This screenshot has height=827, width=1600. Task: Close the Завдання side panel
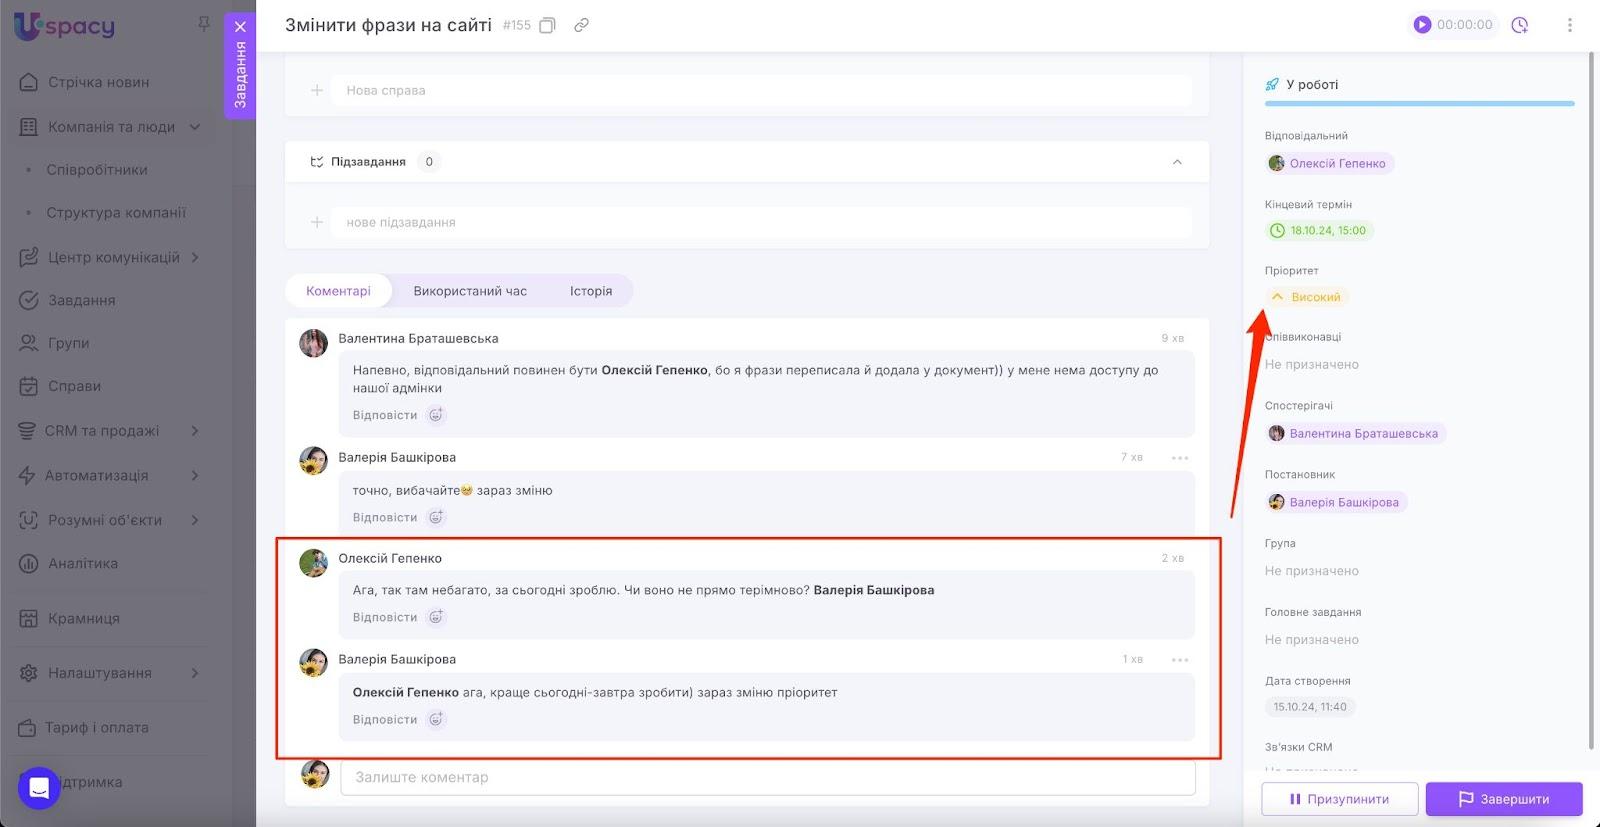tap(240, 27)
